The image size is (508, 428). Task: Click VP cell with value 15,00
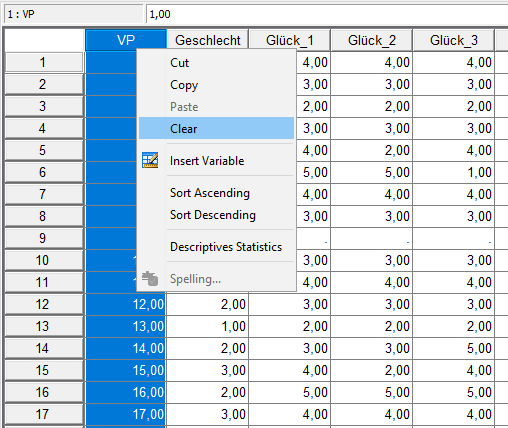[x=126, y=370]
